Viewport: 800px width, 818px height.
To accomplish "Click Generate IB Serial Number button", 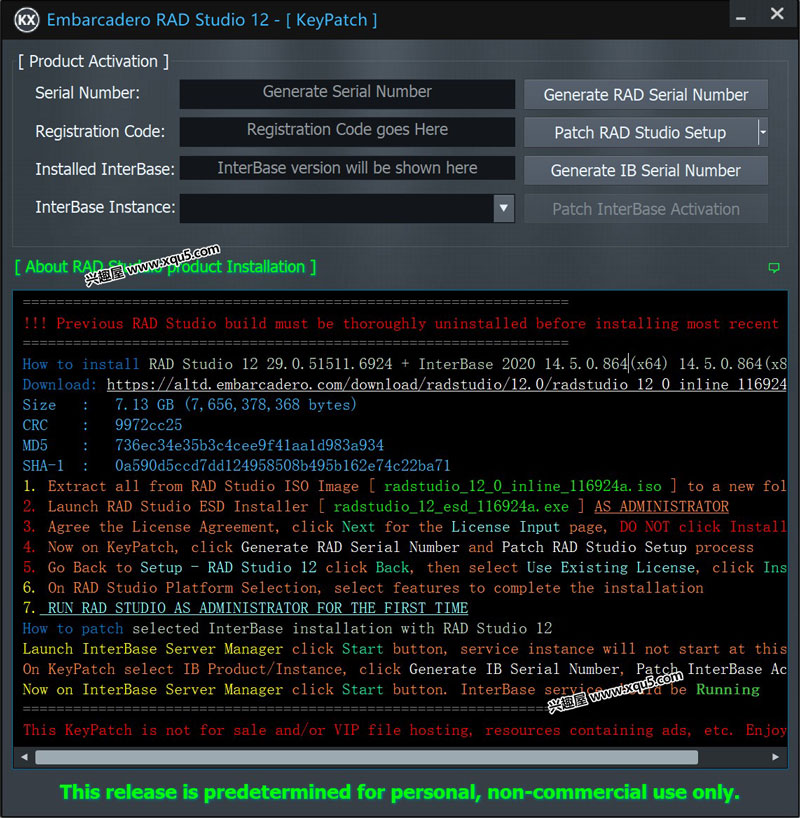I will pos(646,171).
